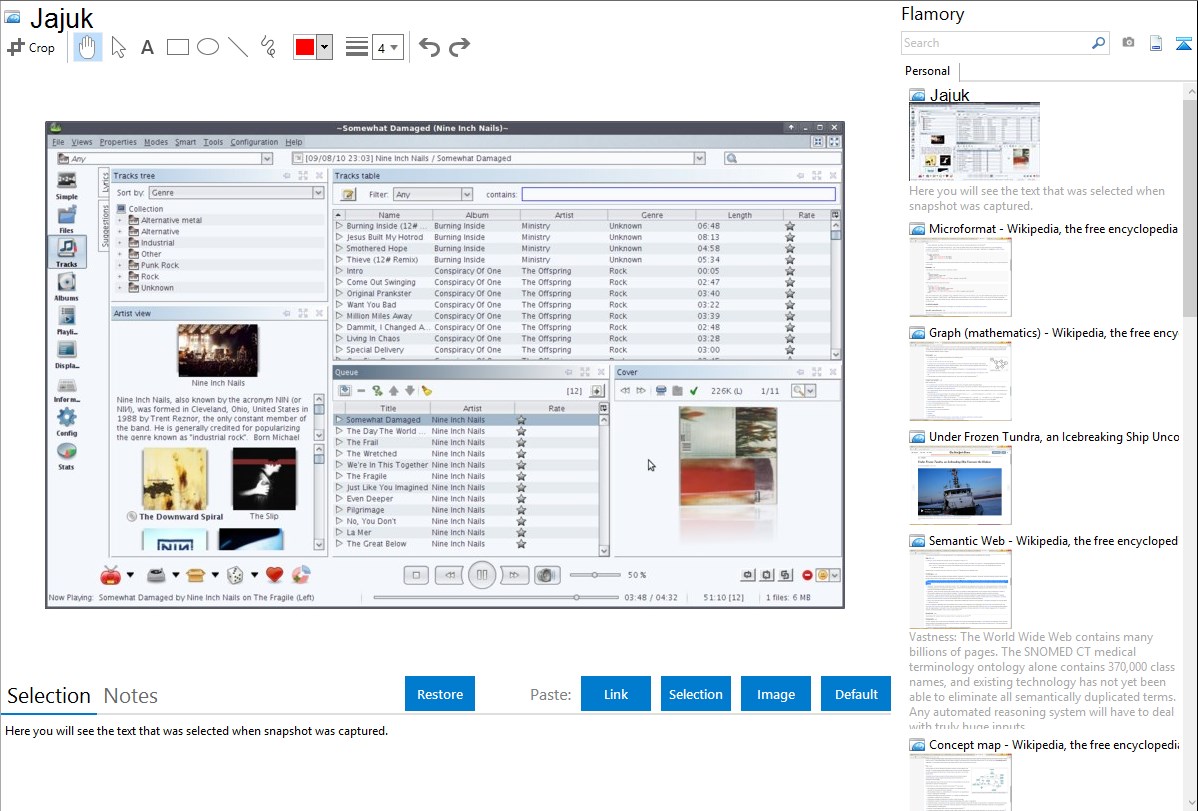1198x811 pixels.
Task: Open the Microformat Wikipedia snapshot title
Action: coord(1053,229)
